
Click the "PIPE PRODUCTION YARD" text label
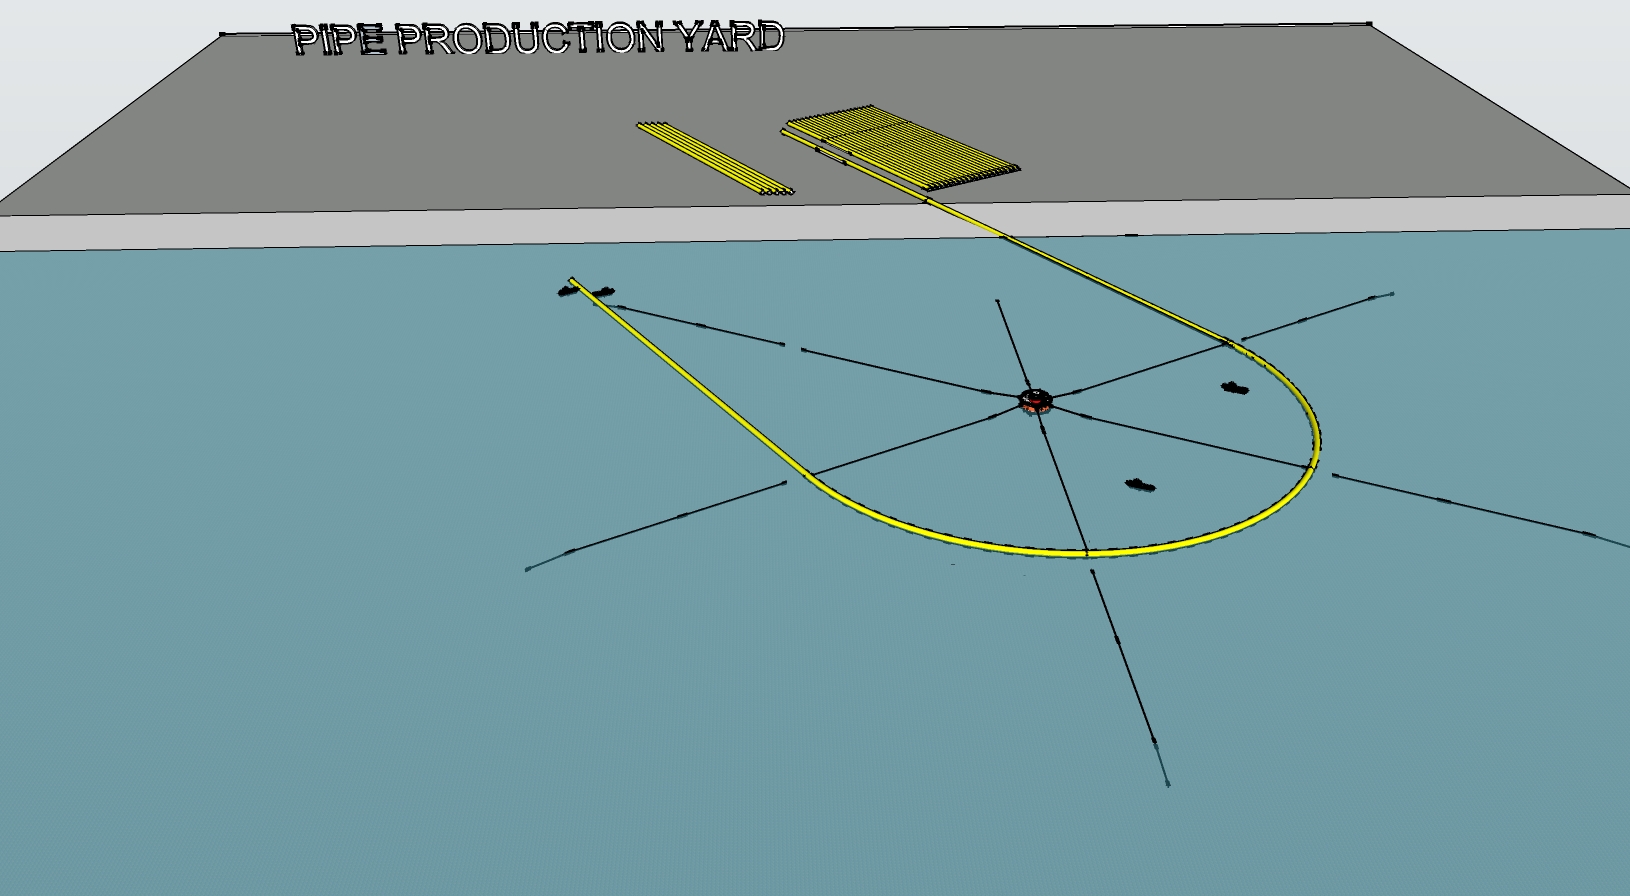(x=539, y=39)
